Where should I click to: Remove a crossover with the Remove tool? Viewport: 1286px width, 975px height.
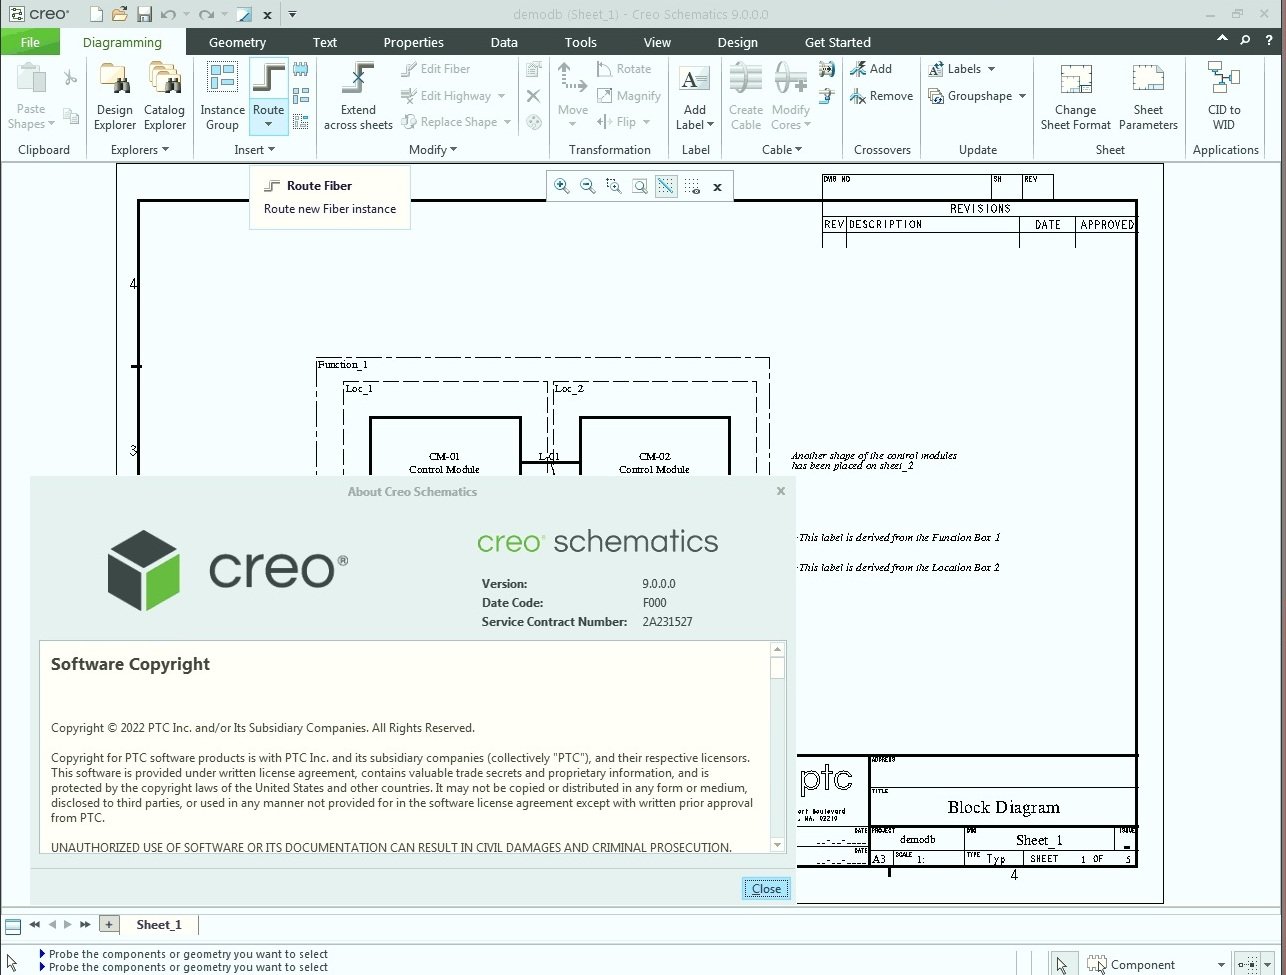point(881,96)
